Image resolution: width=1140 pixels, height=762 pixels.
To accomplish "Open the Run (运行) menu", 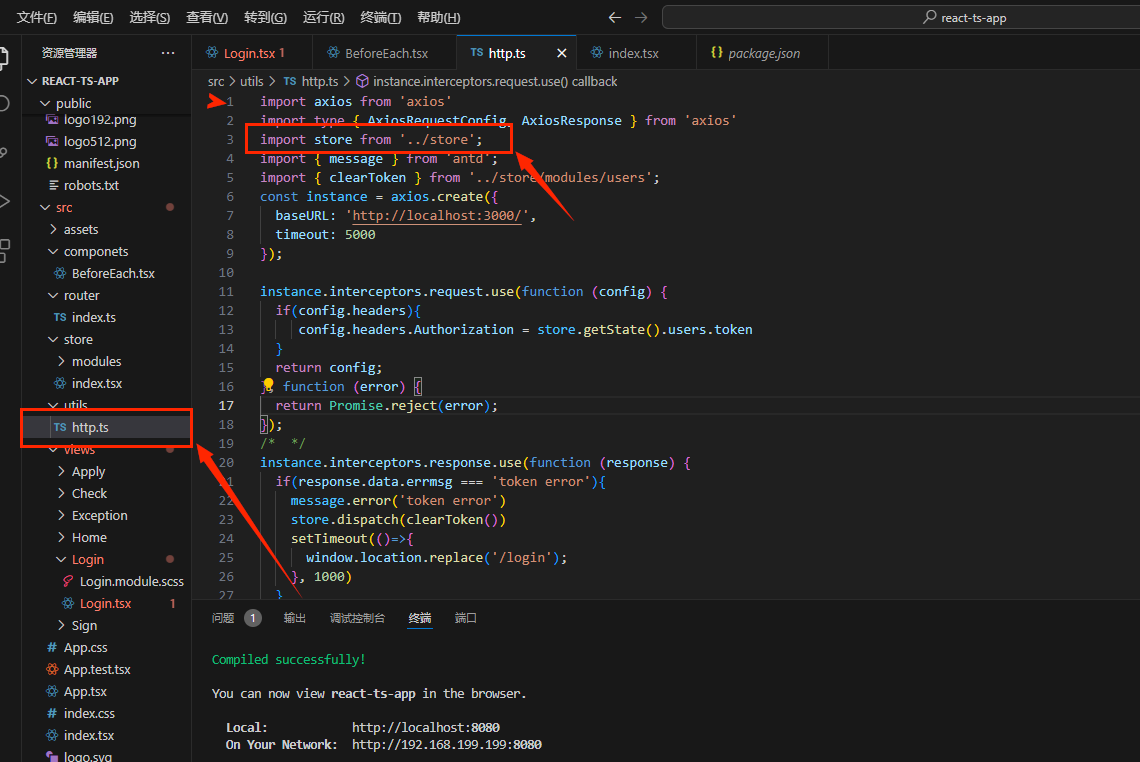I will [x=324, y=17].
